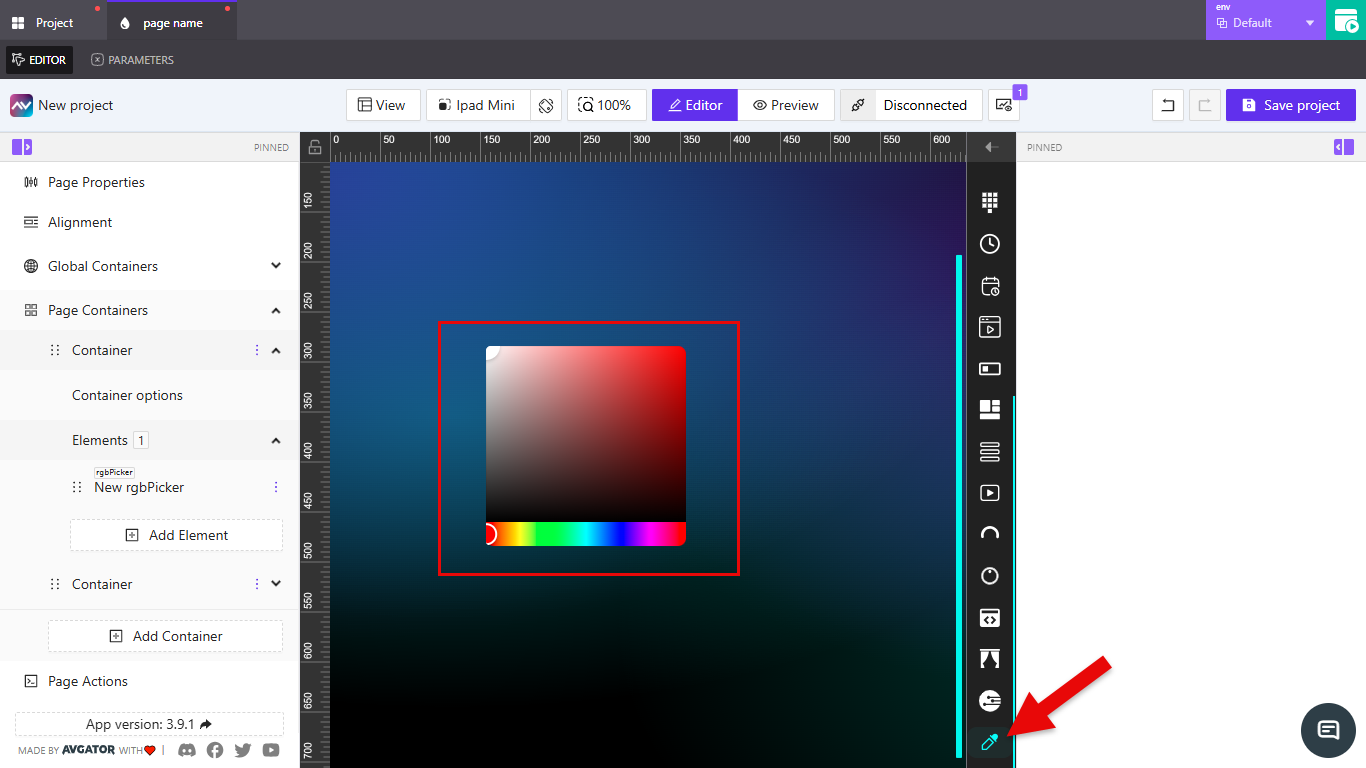Select the curtain widget icon
The image size is (1366, 768).
(x=990, y=658)
